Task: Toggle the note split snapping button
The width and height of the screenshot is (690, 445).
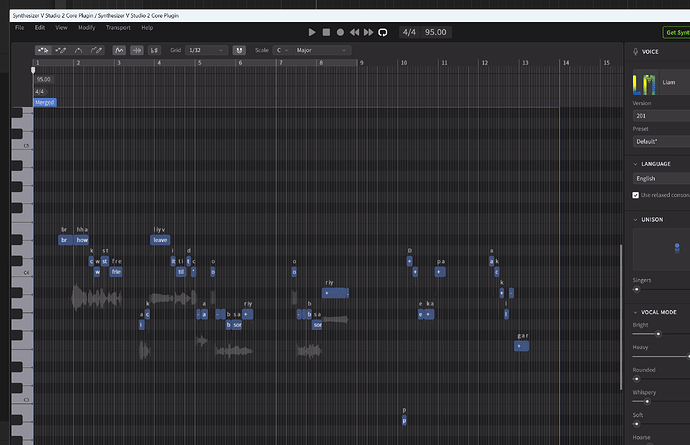Action: [137, 51]
